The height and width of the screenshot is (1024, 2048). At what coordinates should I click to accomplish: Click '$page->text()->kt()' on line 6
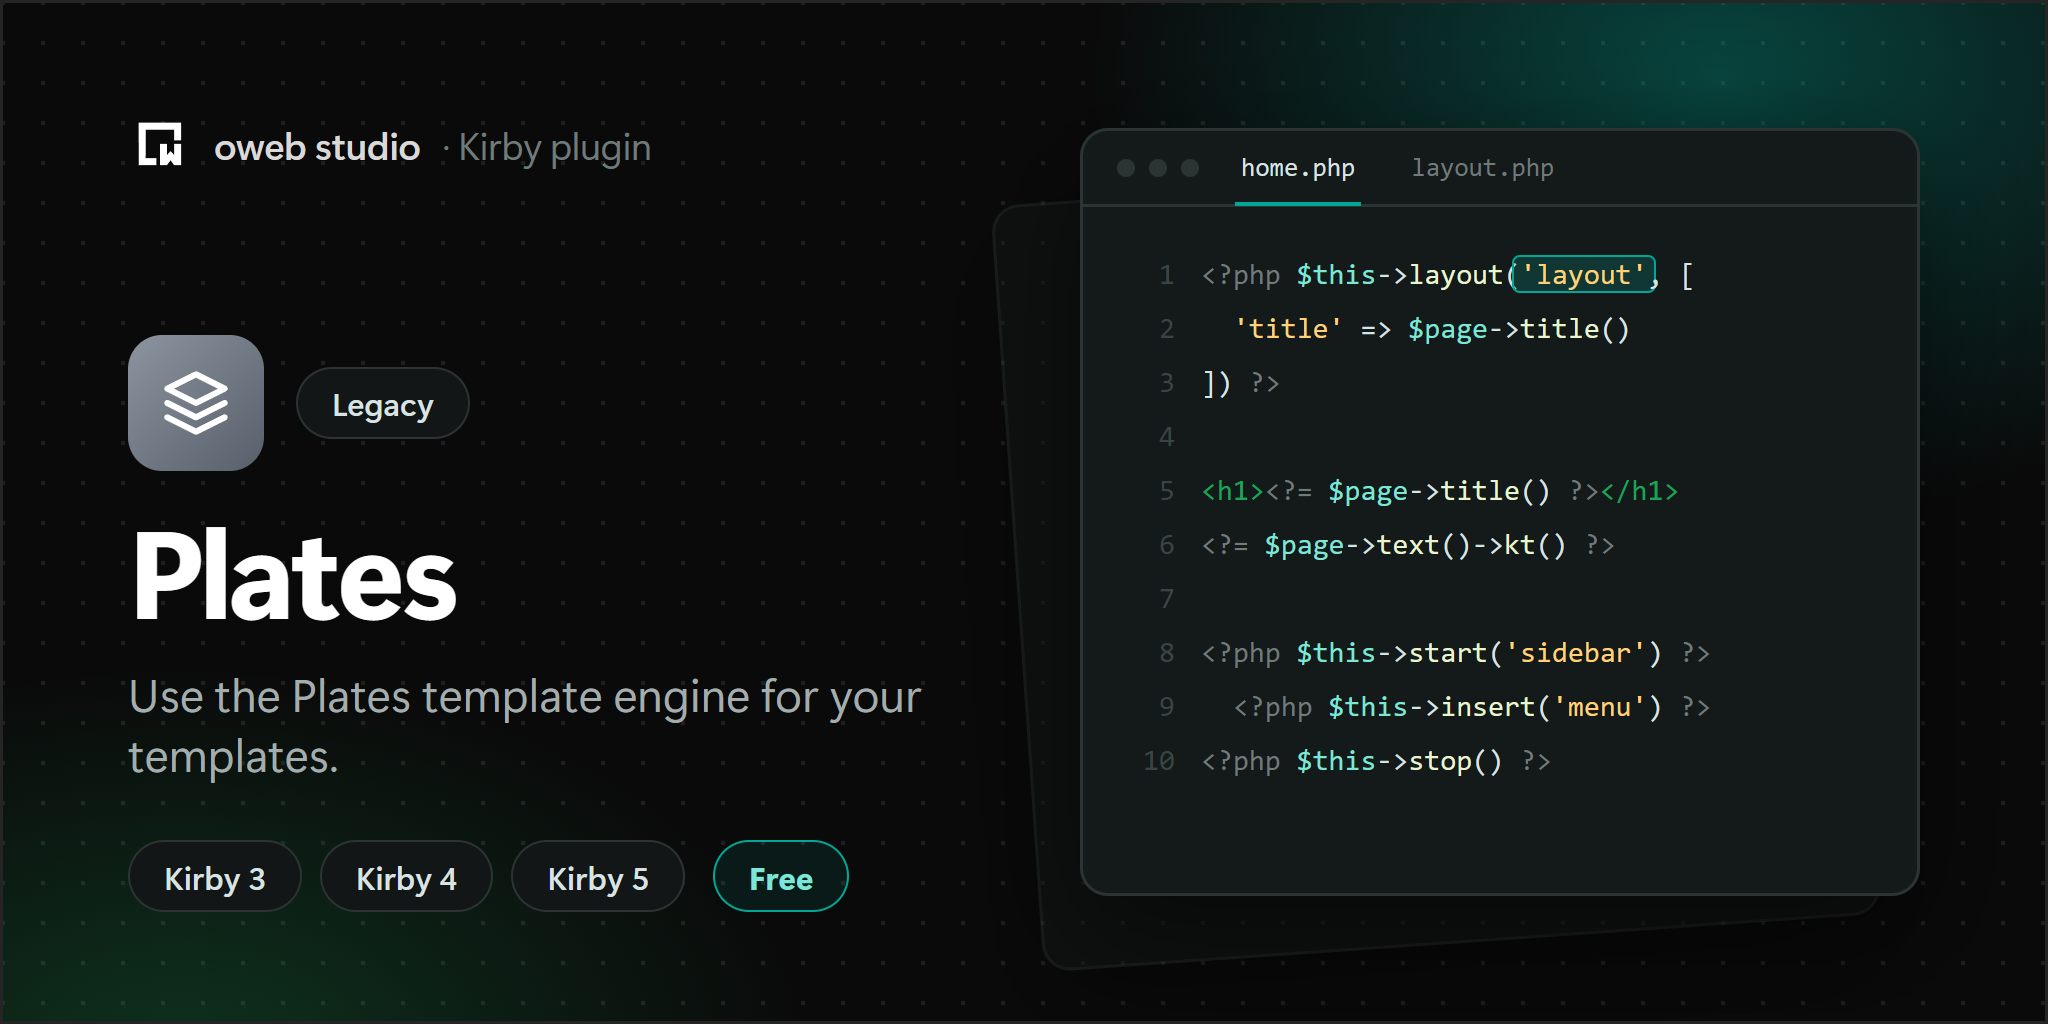[1415, 545]
